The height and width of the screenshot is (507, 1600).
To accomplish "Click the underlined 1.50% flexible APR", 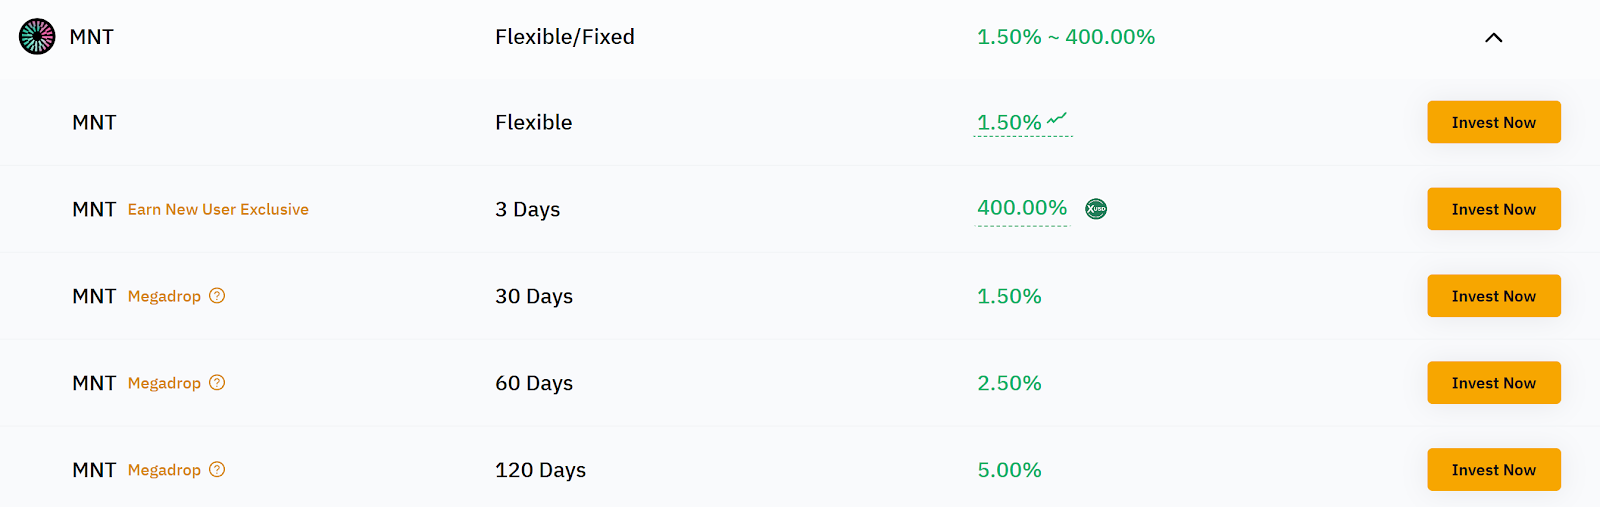I will coord(1009,123).
